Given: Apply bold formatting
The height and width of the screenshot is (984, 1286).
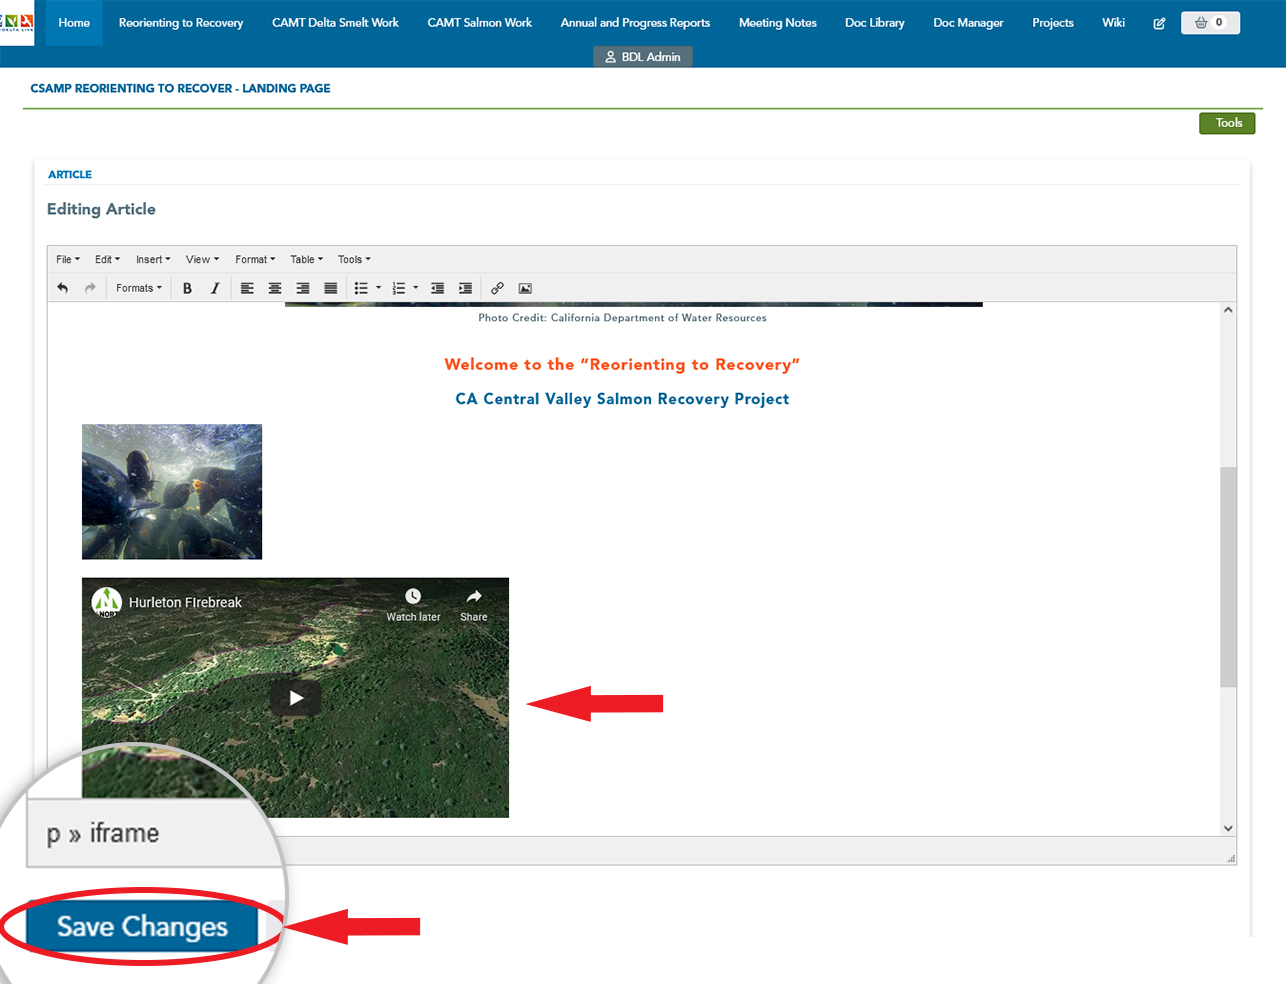Looking at the screenshot, I should click(x=187, y=288).
